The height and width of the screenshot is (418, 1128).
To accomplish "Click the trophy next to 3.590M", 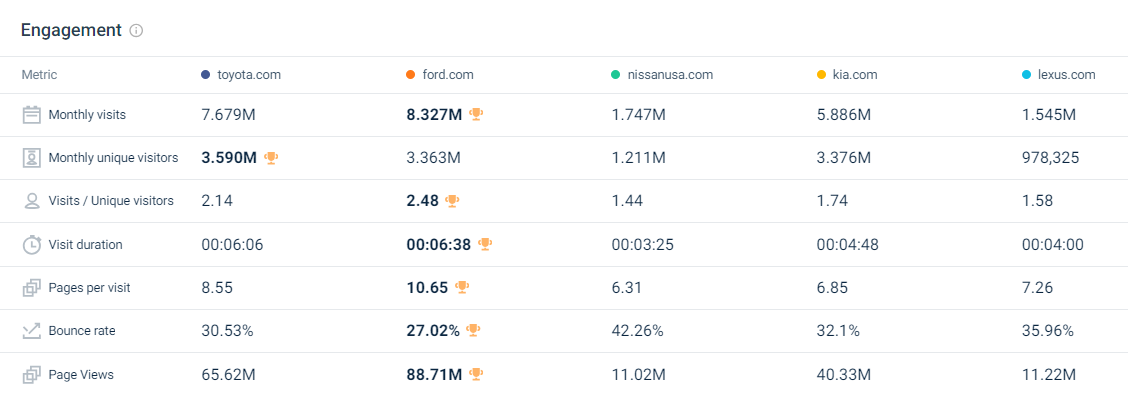I will (270, 158).
